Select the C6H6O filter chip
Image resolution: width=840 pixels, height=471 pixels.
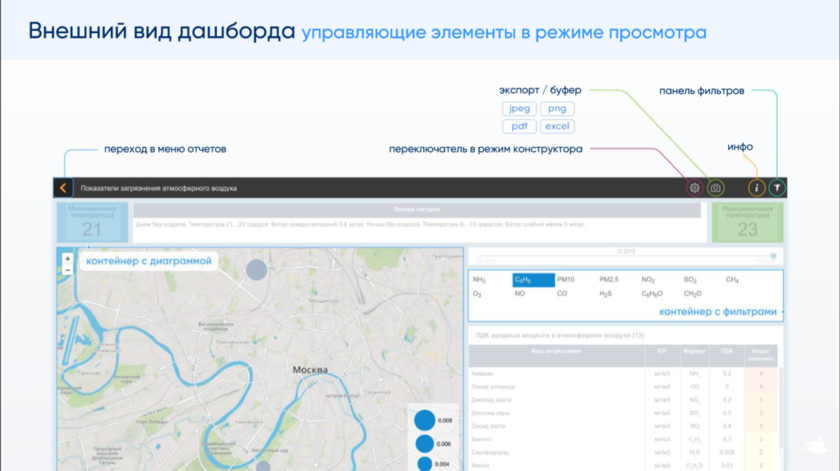(x=652, y=294)
